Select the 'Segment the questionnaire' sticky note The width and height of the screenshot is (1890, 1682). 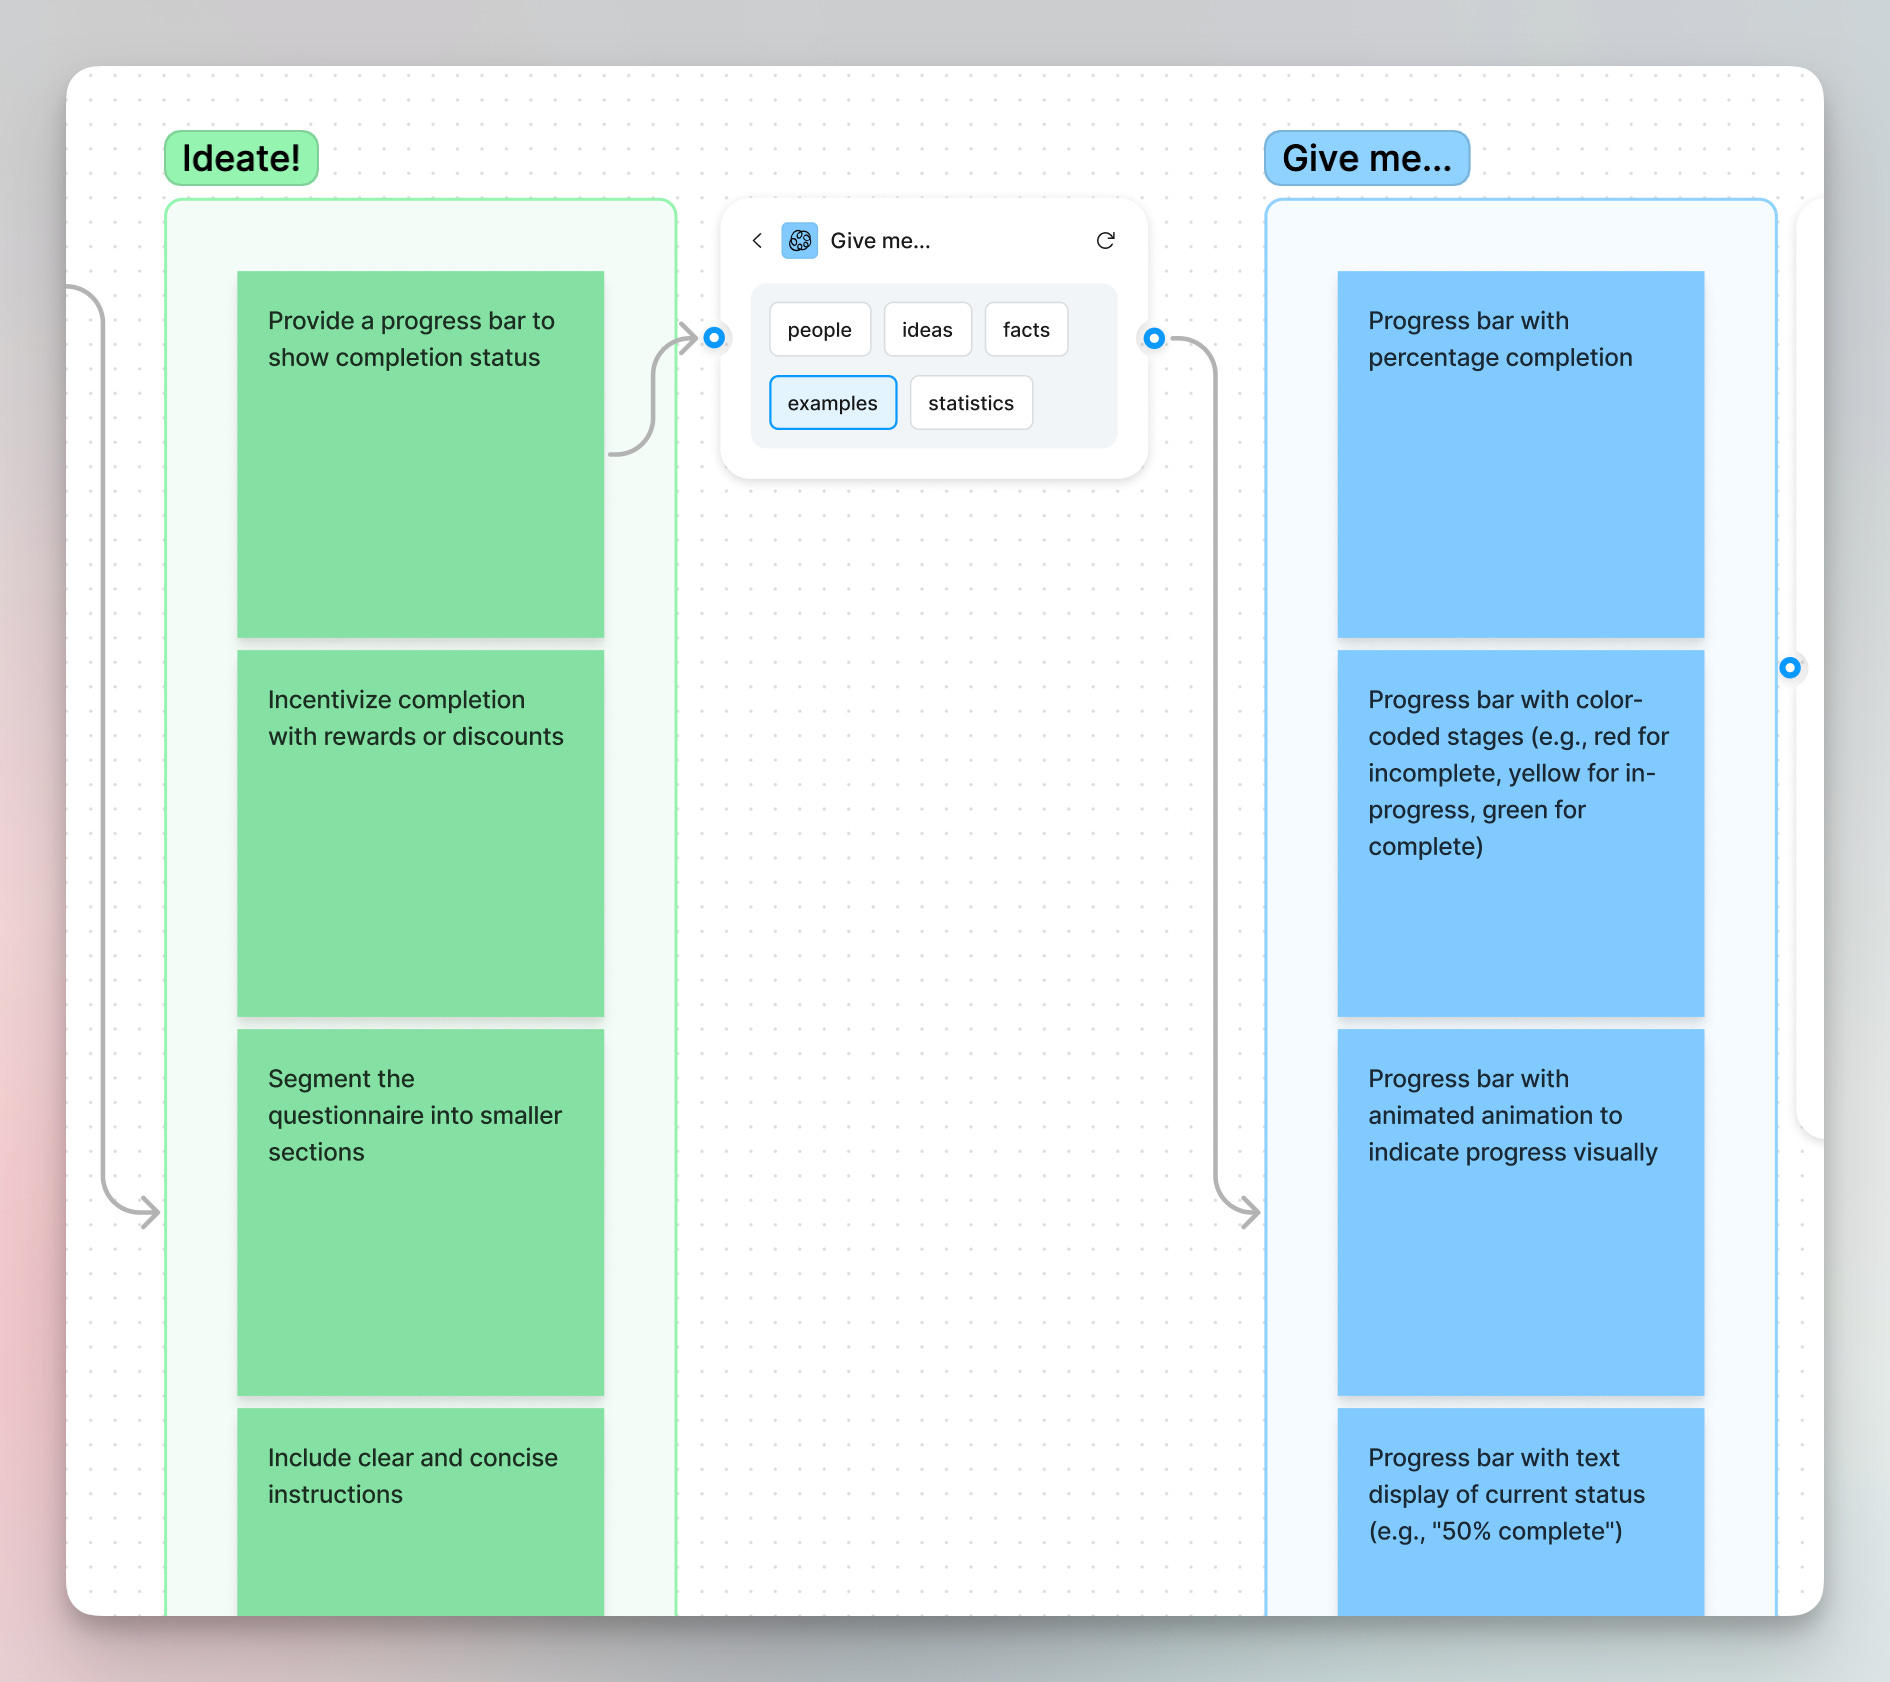point(420,1212)
